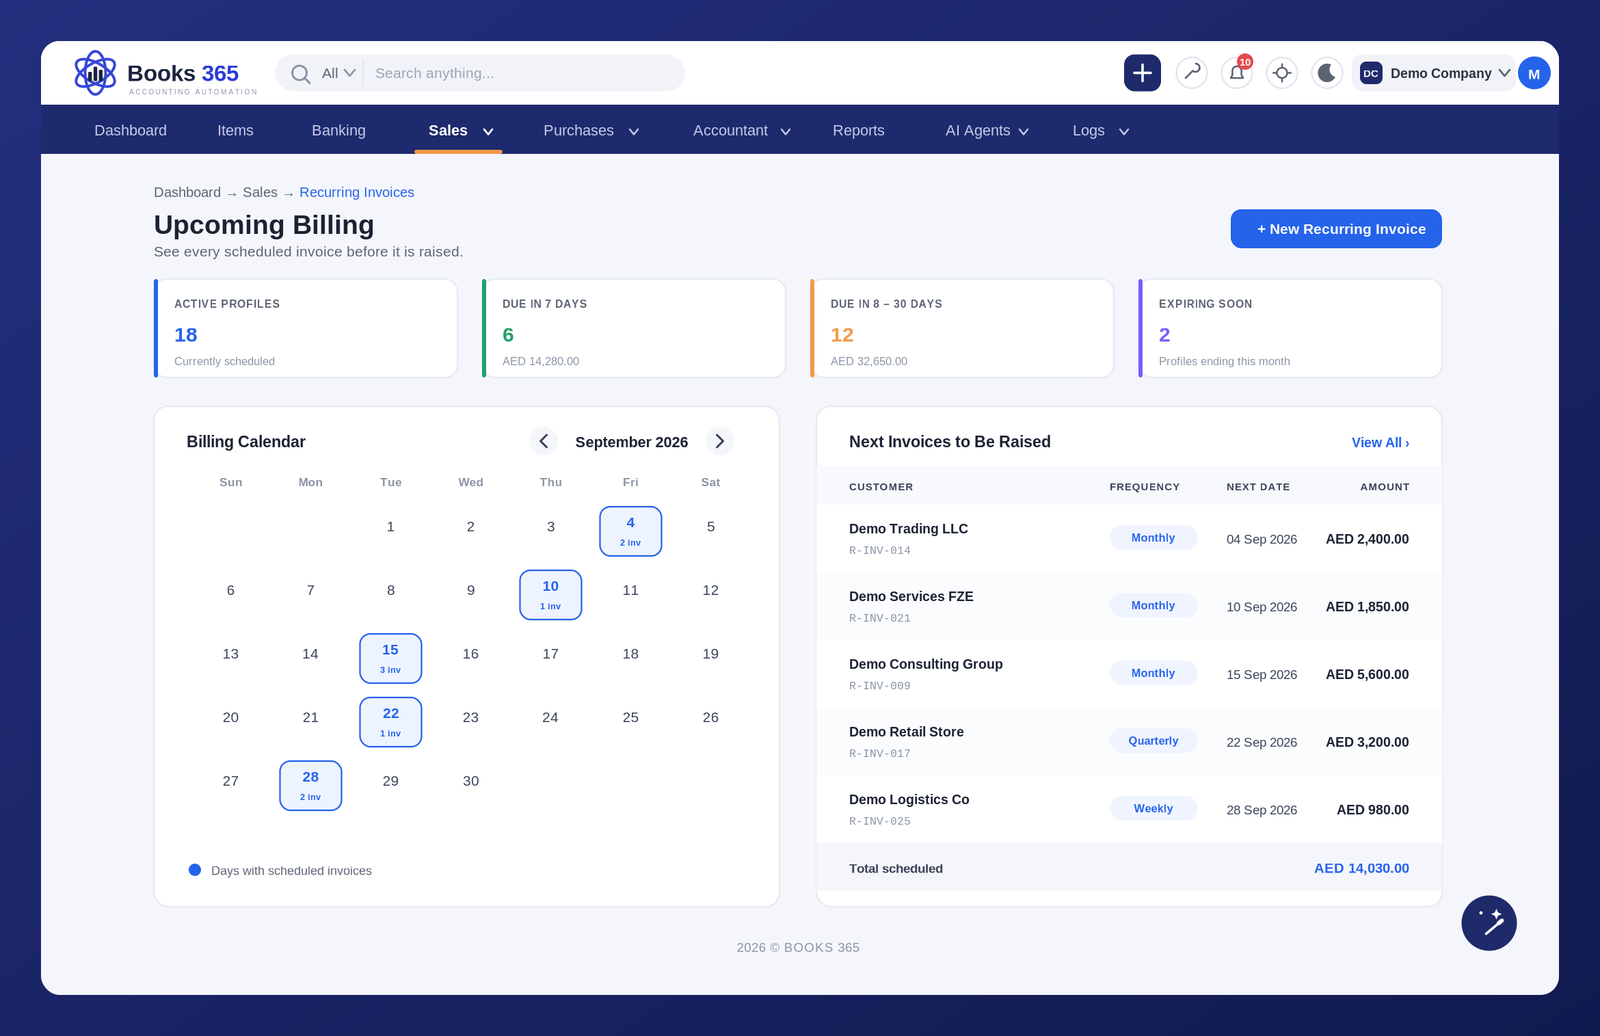Click the Customer column header
The width and height of the screenshot is (1600, 1036).
[881, 487]
